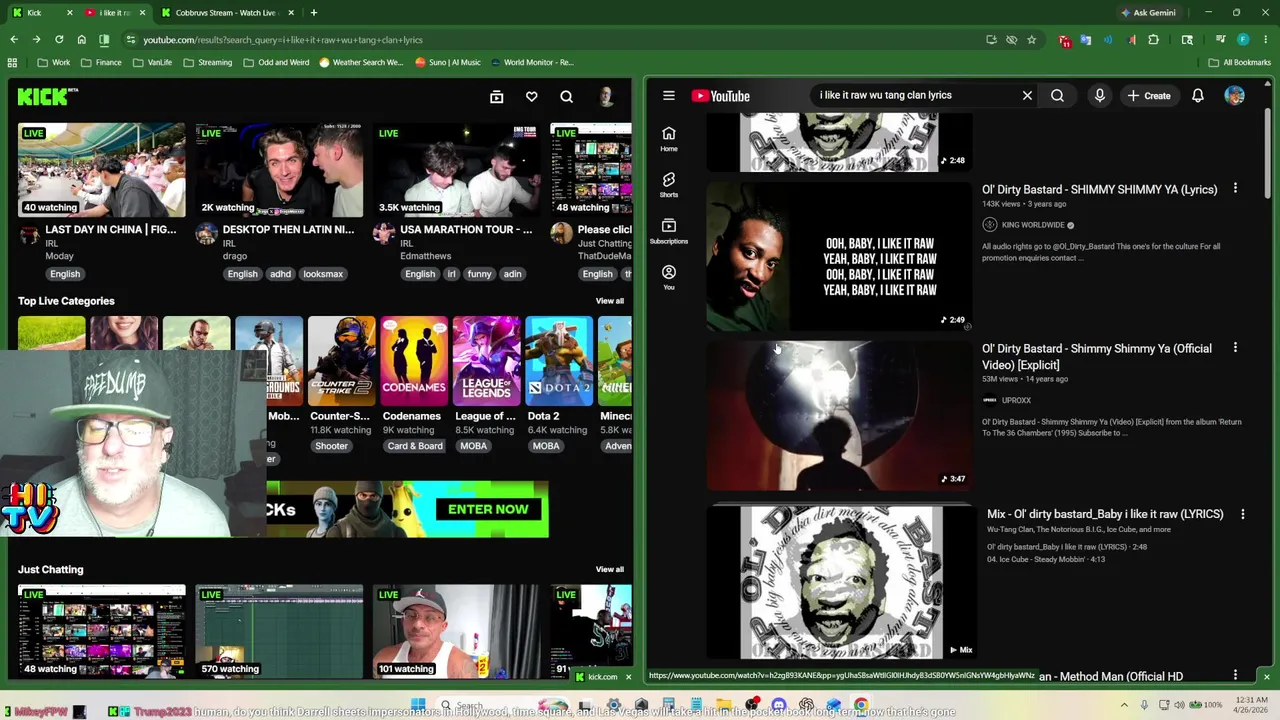Click Ask Gemini button
Image resolution: width=1280 pixels, height=720 pixels.
1148,13
